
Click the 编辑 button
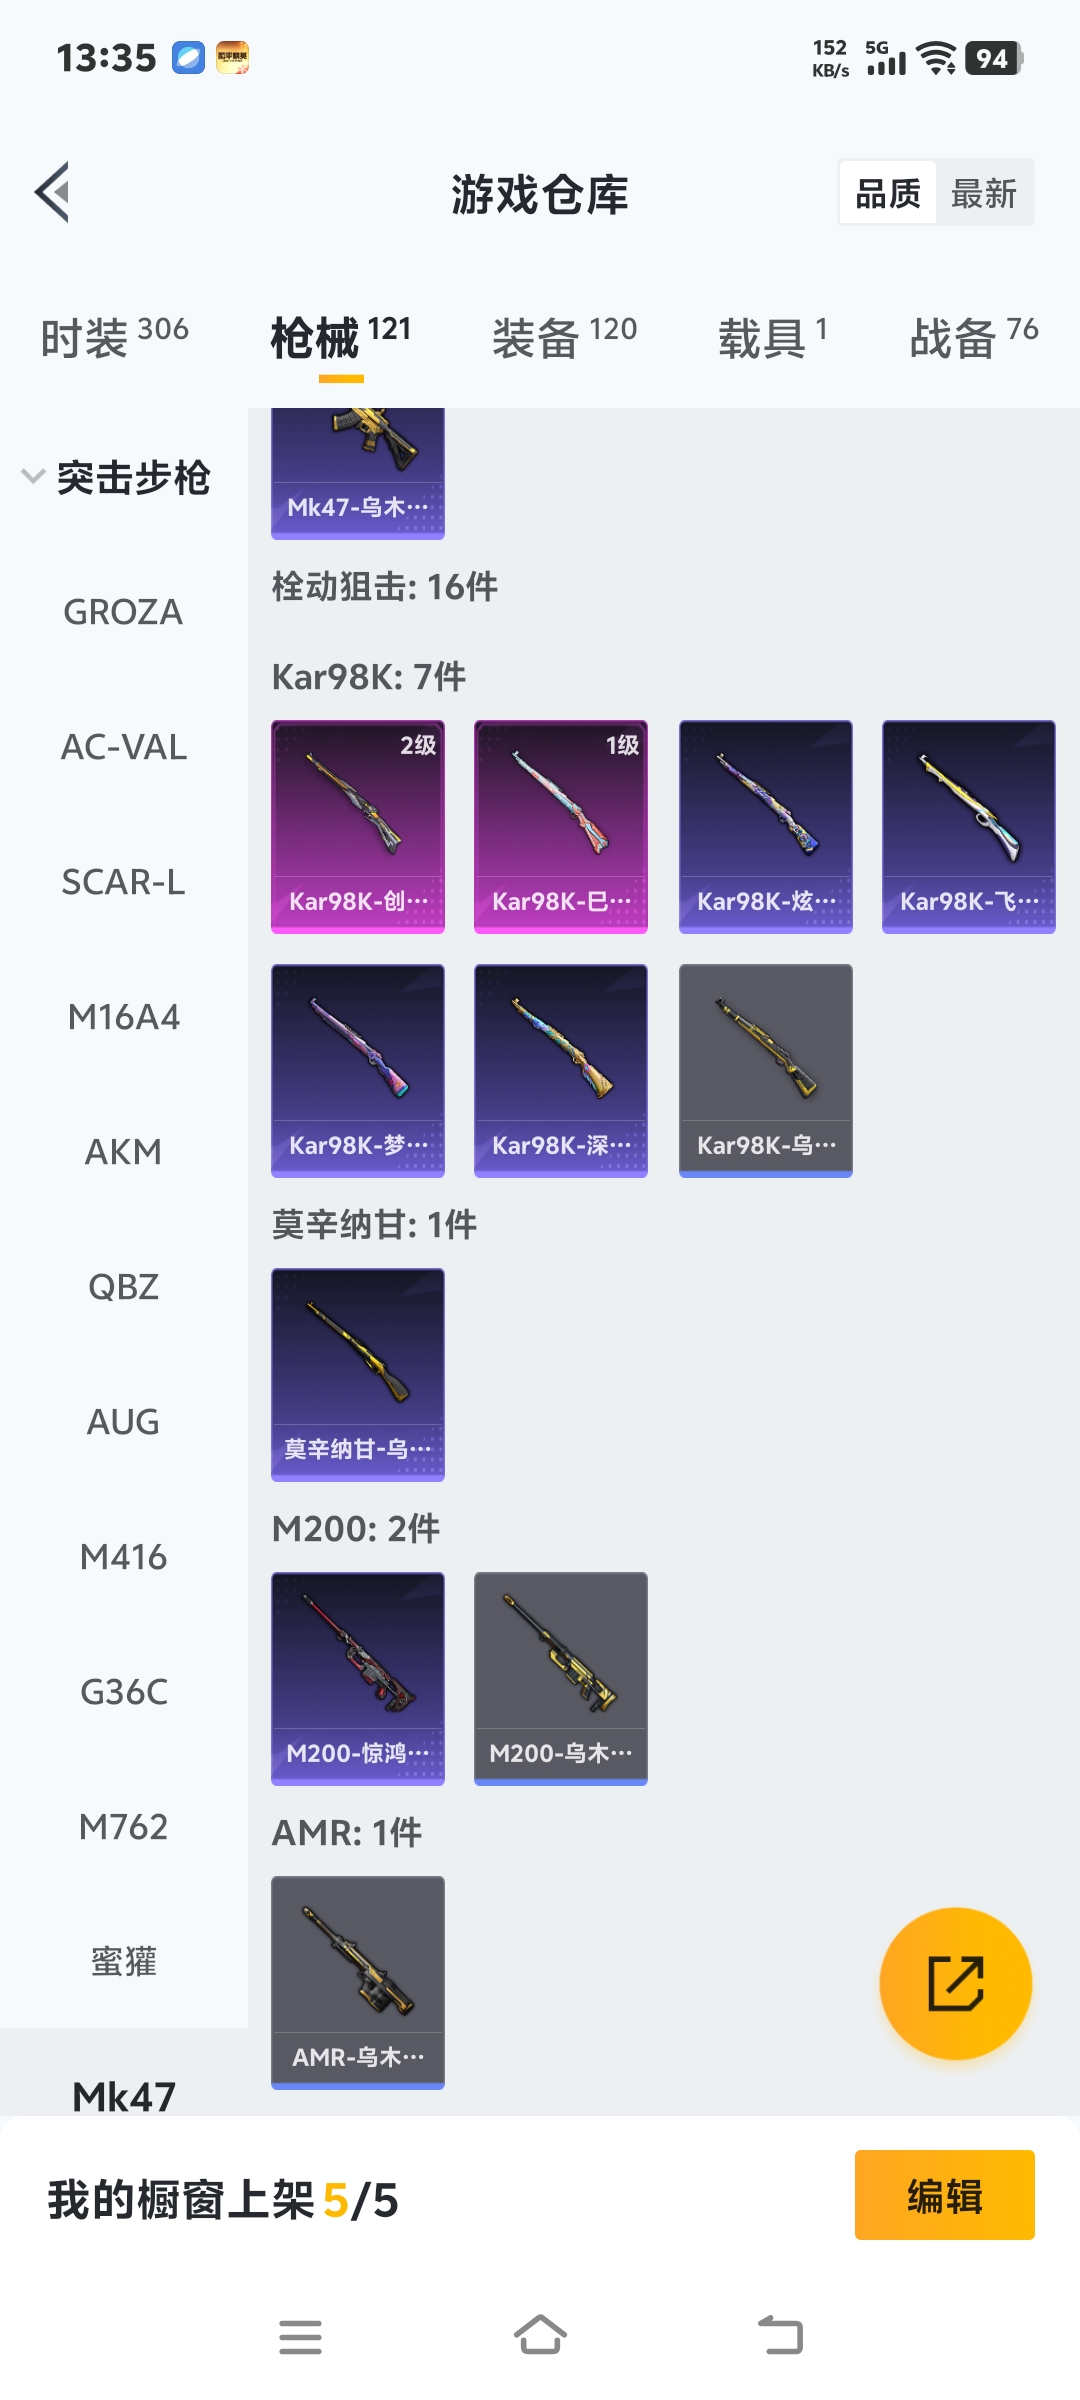(945, 2195)
